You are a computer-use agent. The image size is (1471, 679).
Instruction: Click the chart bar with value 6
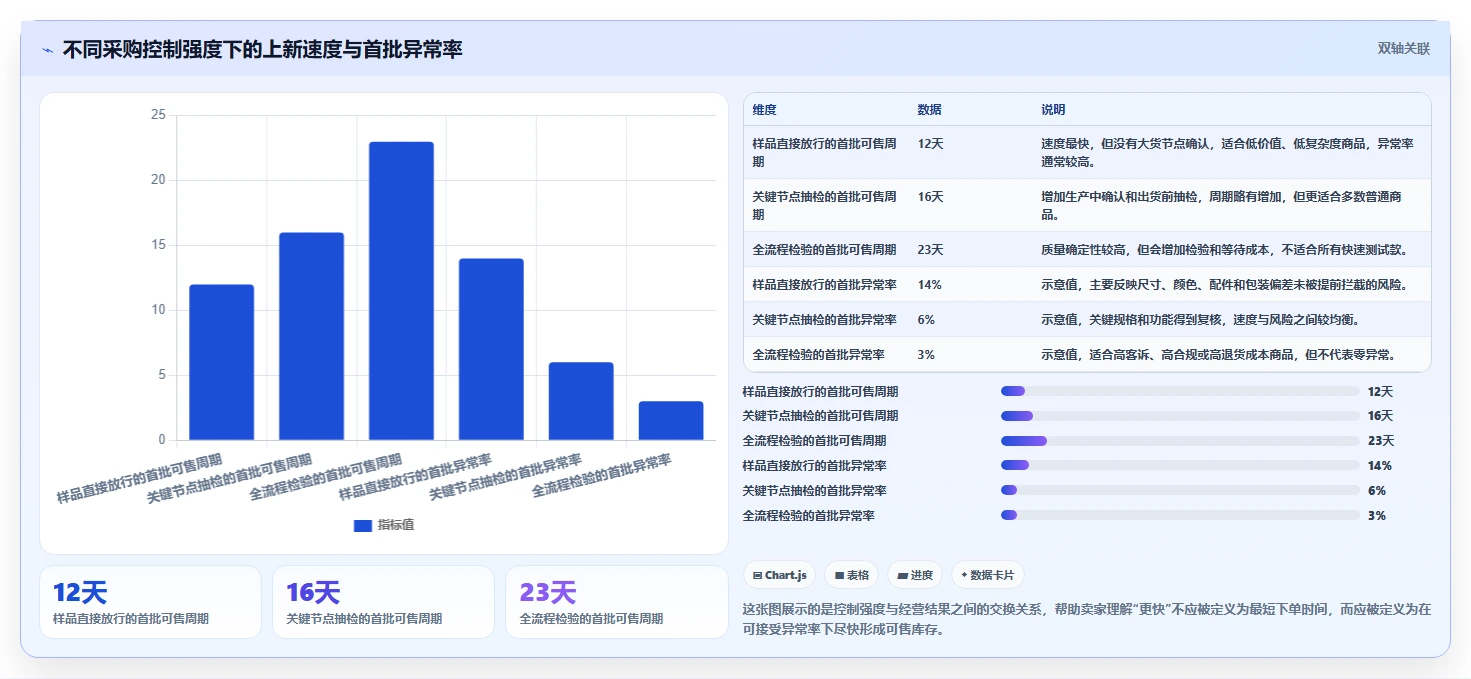(x=581, y=401)
